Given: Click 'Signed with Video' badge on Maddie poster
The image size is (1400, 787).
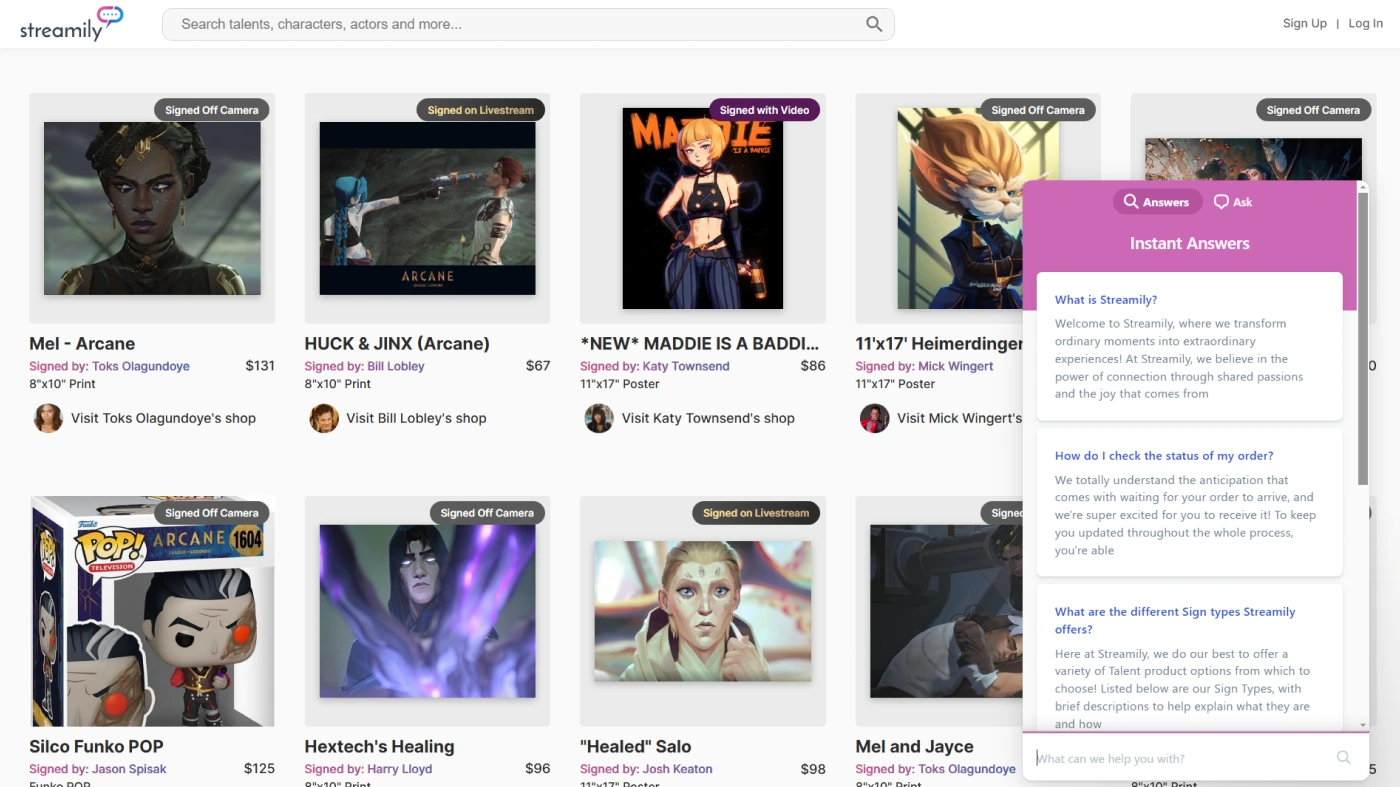Looking at the screenshot, I should pyautogui.click(x=764, y=110).
